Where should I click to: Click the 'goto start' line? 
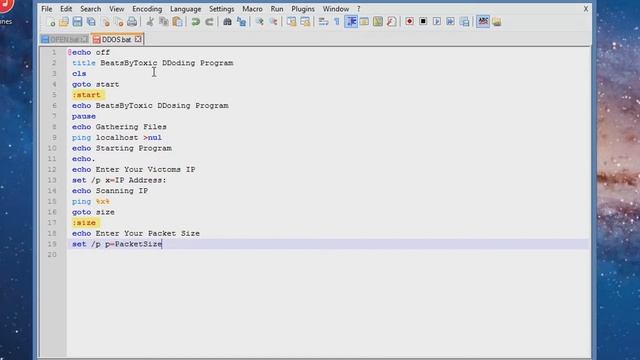point(96,84)
